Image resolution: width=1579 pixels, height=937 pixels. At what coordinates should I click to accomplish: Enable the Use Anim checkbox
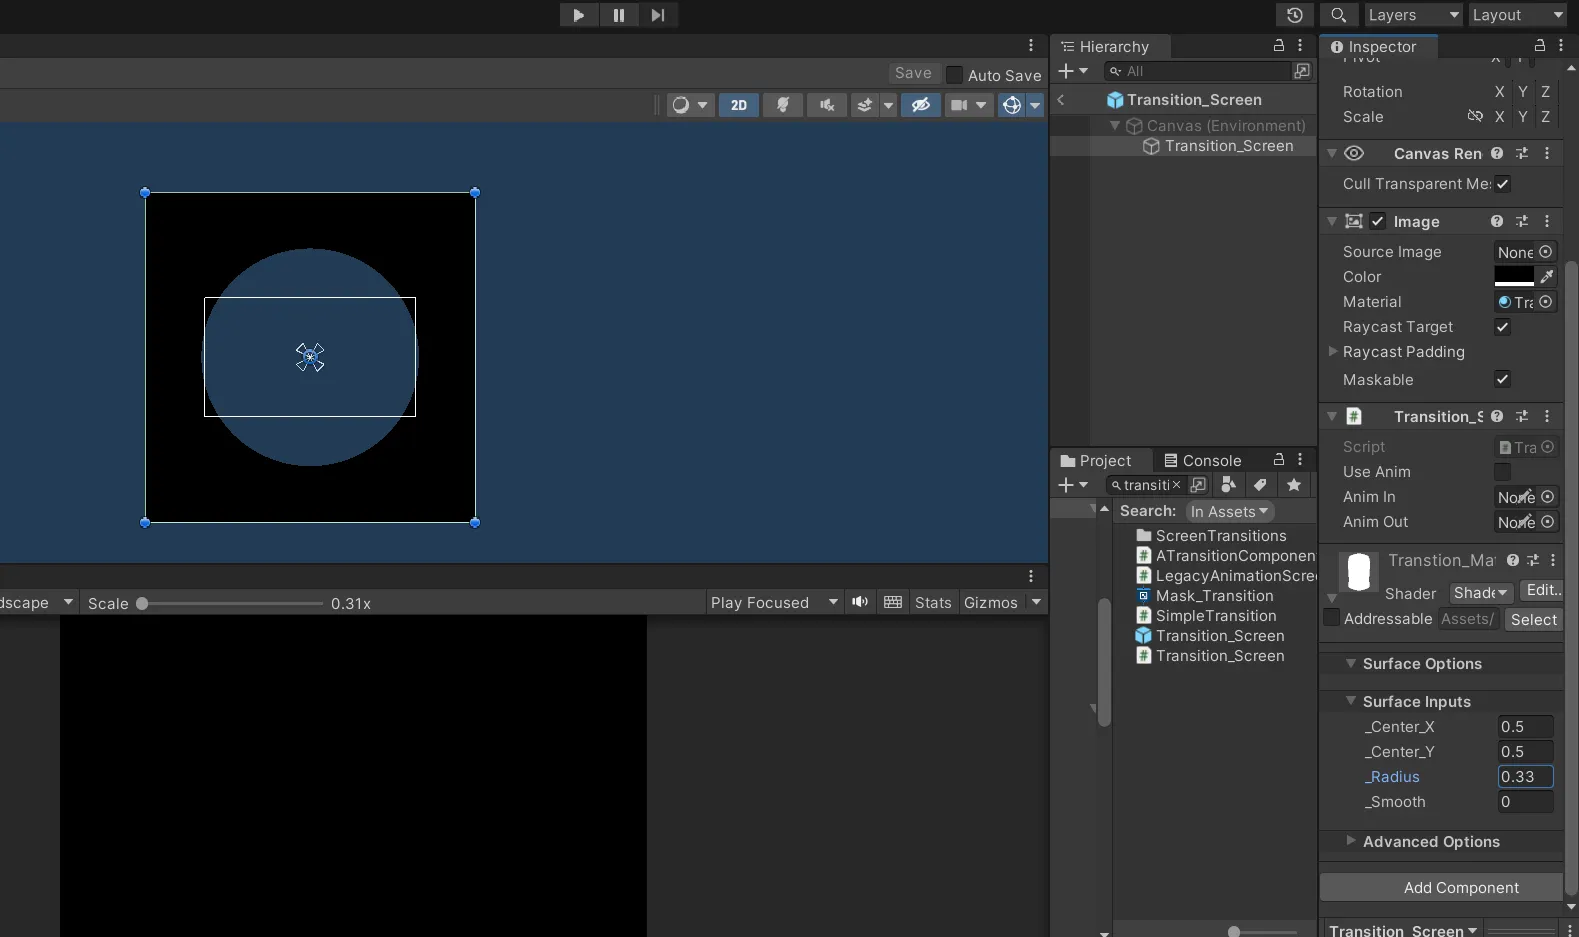(1502, 472)
